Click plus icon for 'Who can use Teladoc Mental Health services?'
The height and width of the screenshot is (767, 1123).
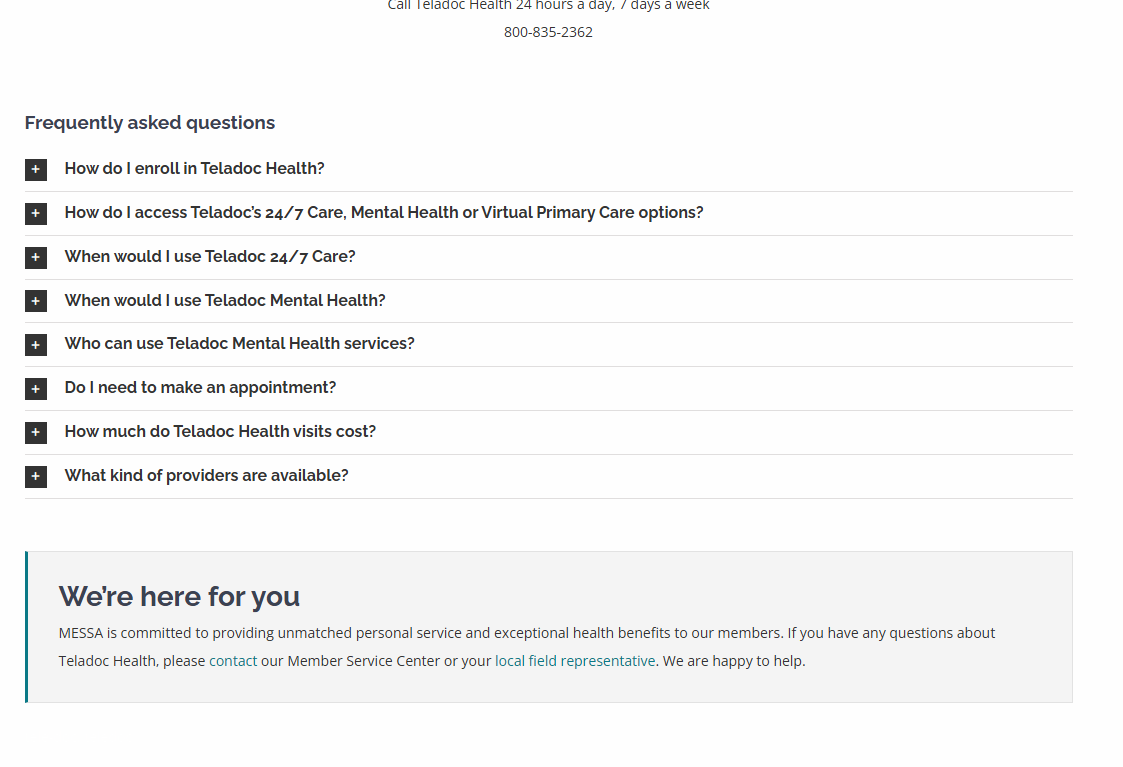pyautogui.click(x=36, y=345)
